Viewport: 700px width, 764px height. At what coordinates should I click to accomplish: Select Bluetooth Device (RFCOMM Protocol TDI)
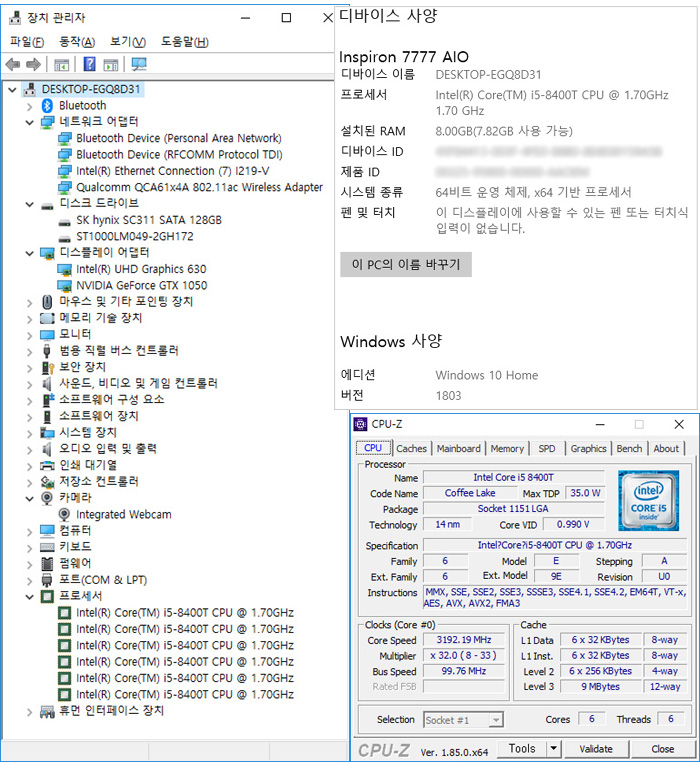click(x=179, y=154)
